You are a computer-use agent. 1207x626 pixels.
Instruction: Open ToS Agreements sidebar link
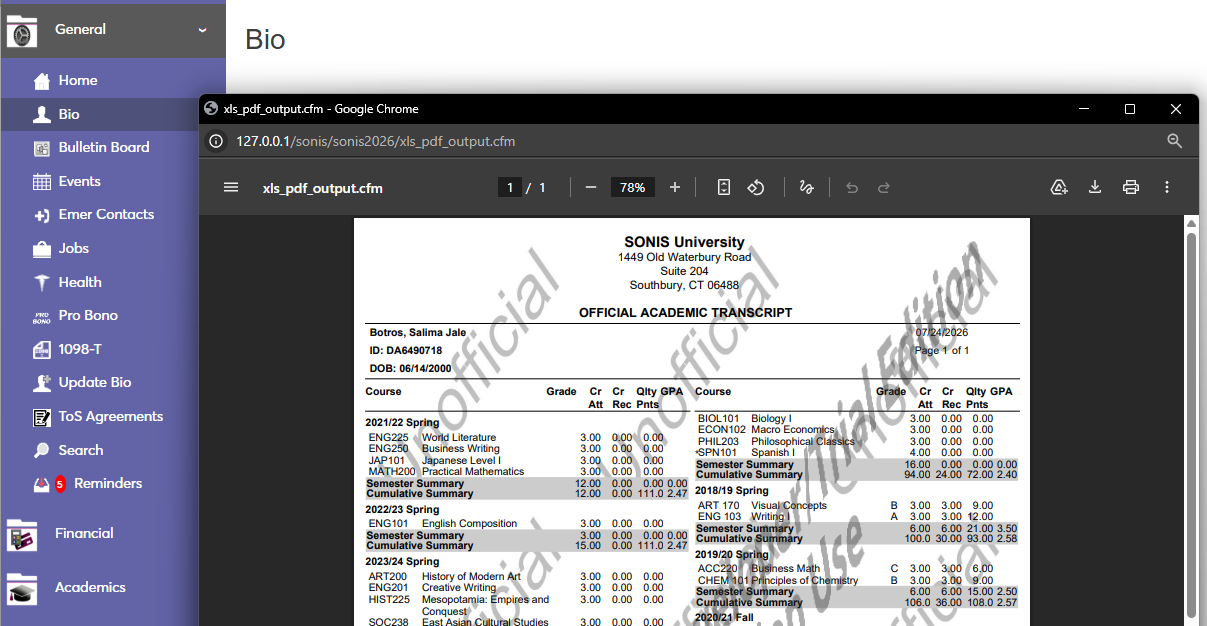click(110, 416)
